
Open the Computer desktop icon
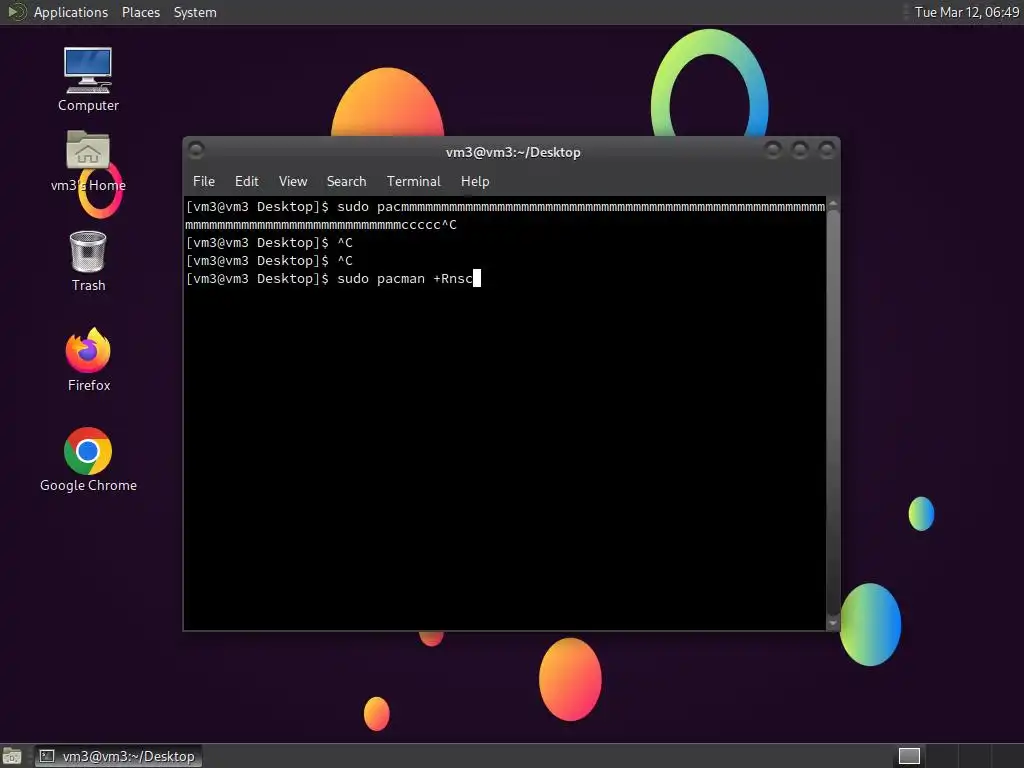[88, 78]
